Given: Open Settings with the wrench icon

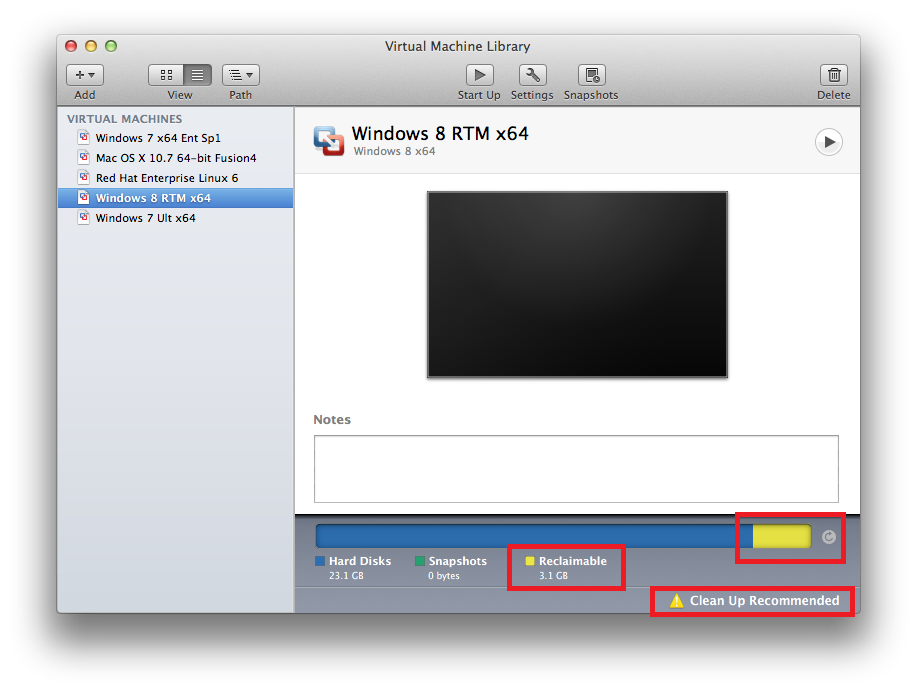Looking at the screenshot, I should pos(533,75).
